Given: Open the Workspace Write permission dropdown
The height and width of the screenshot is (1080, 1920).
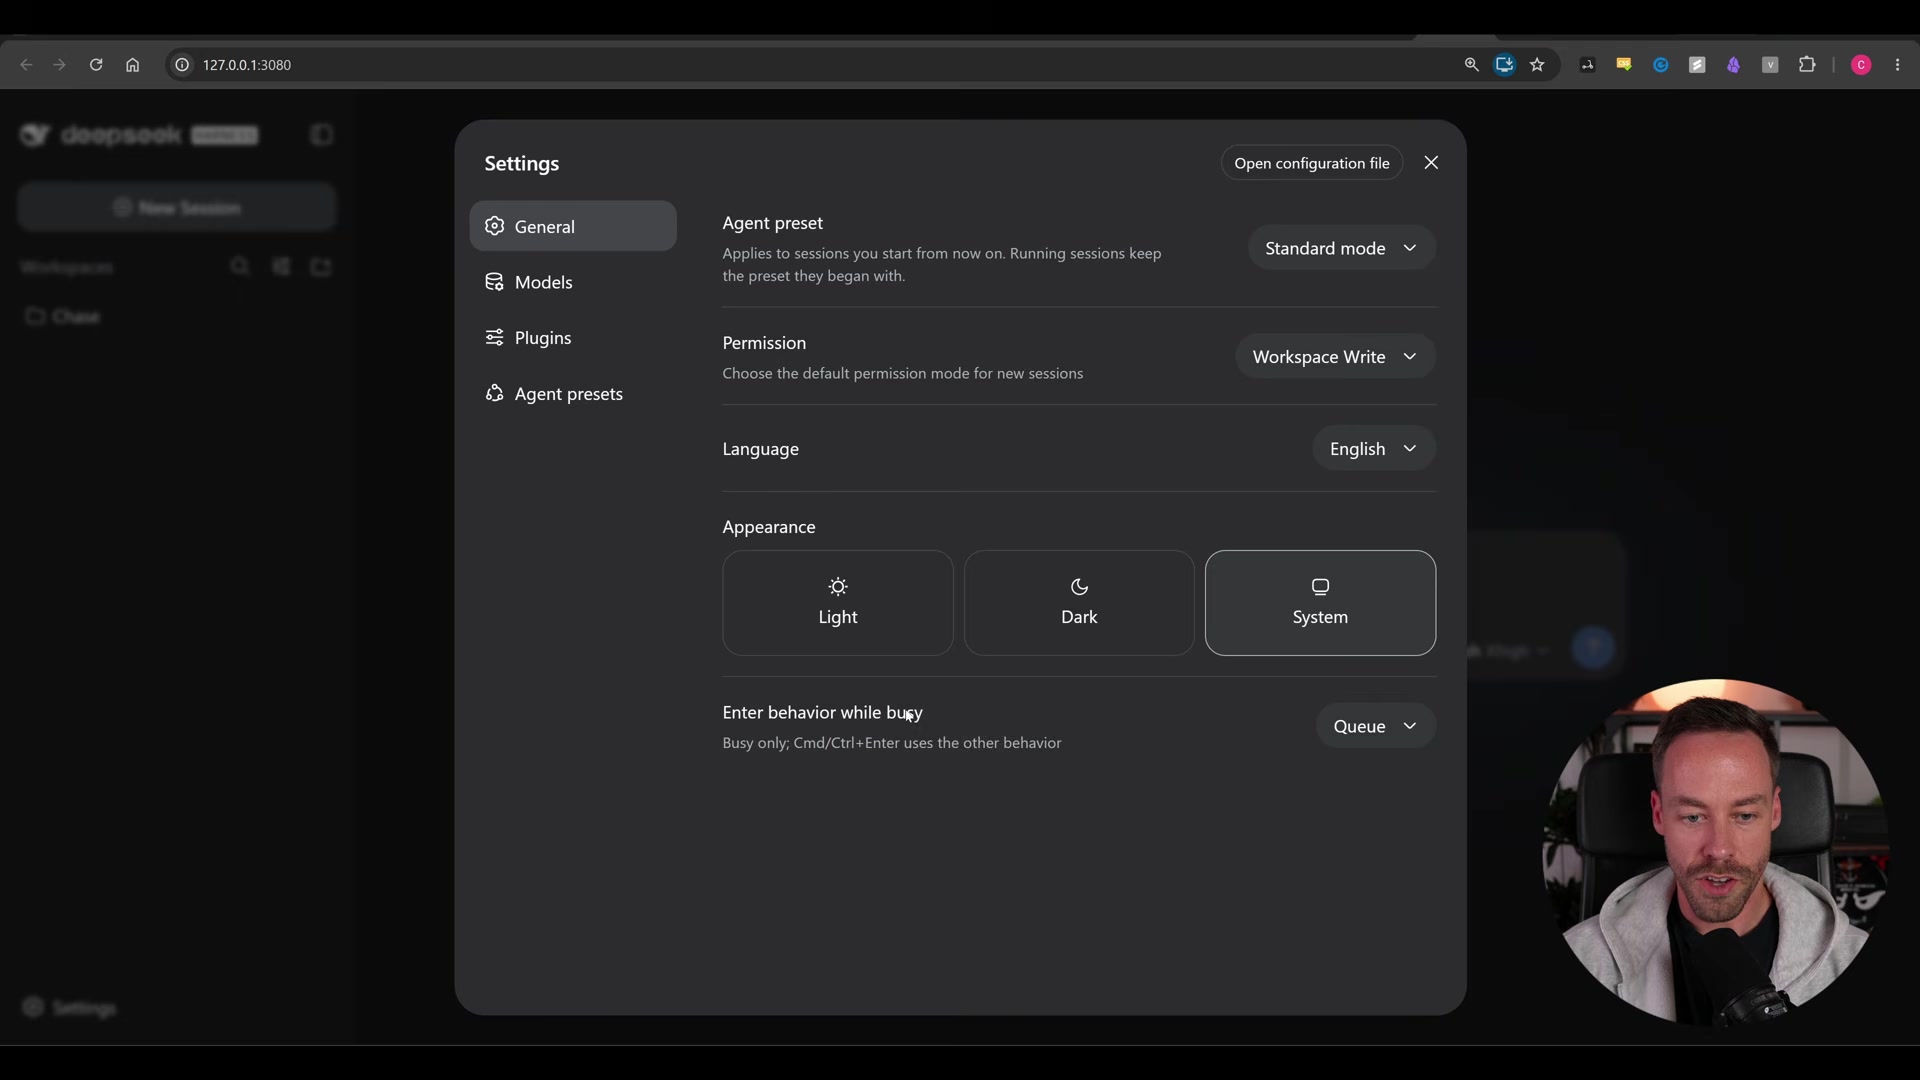Looking at the screenshot, I should [1335, 357].
